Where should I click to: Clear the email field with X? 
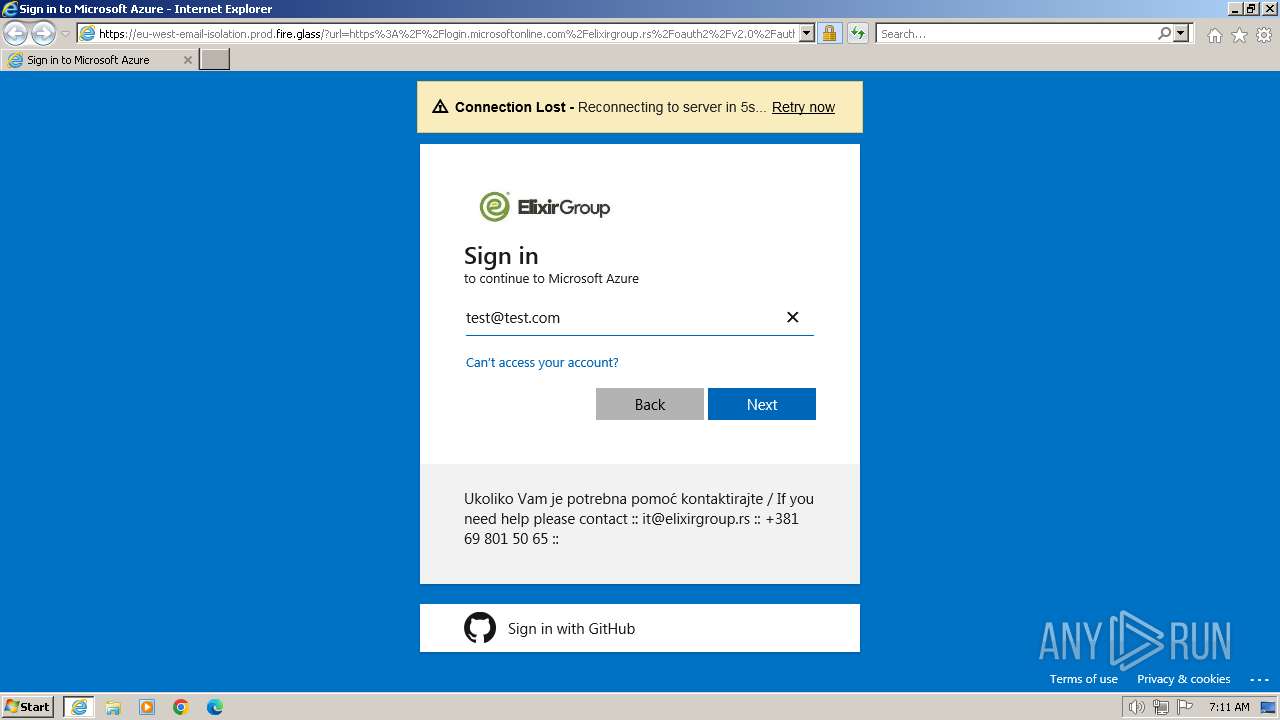(x=792, y=317)
